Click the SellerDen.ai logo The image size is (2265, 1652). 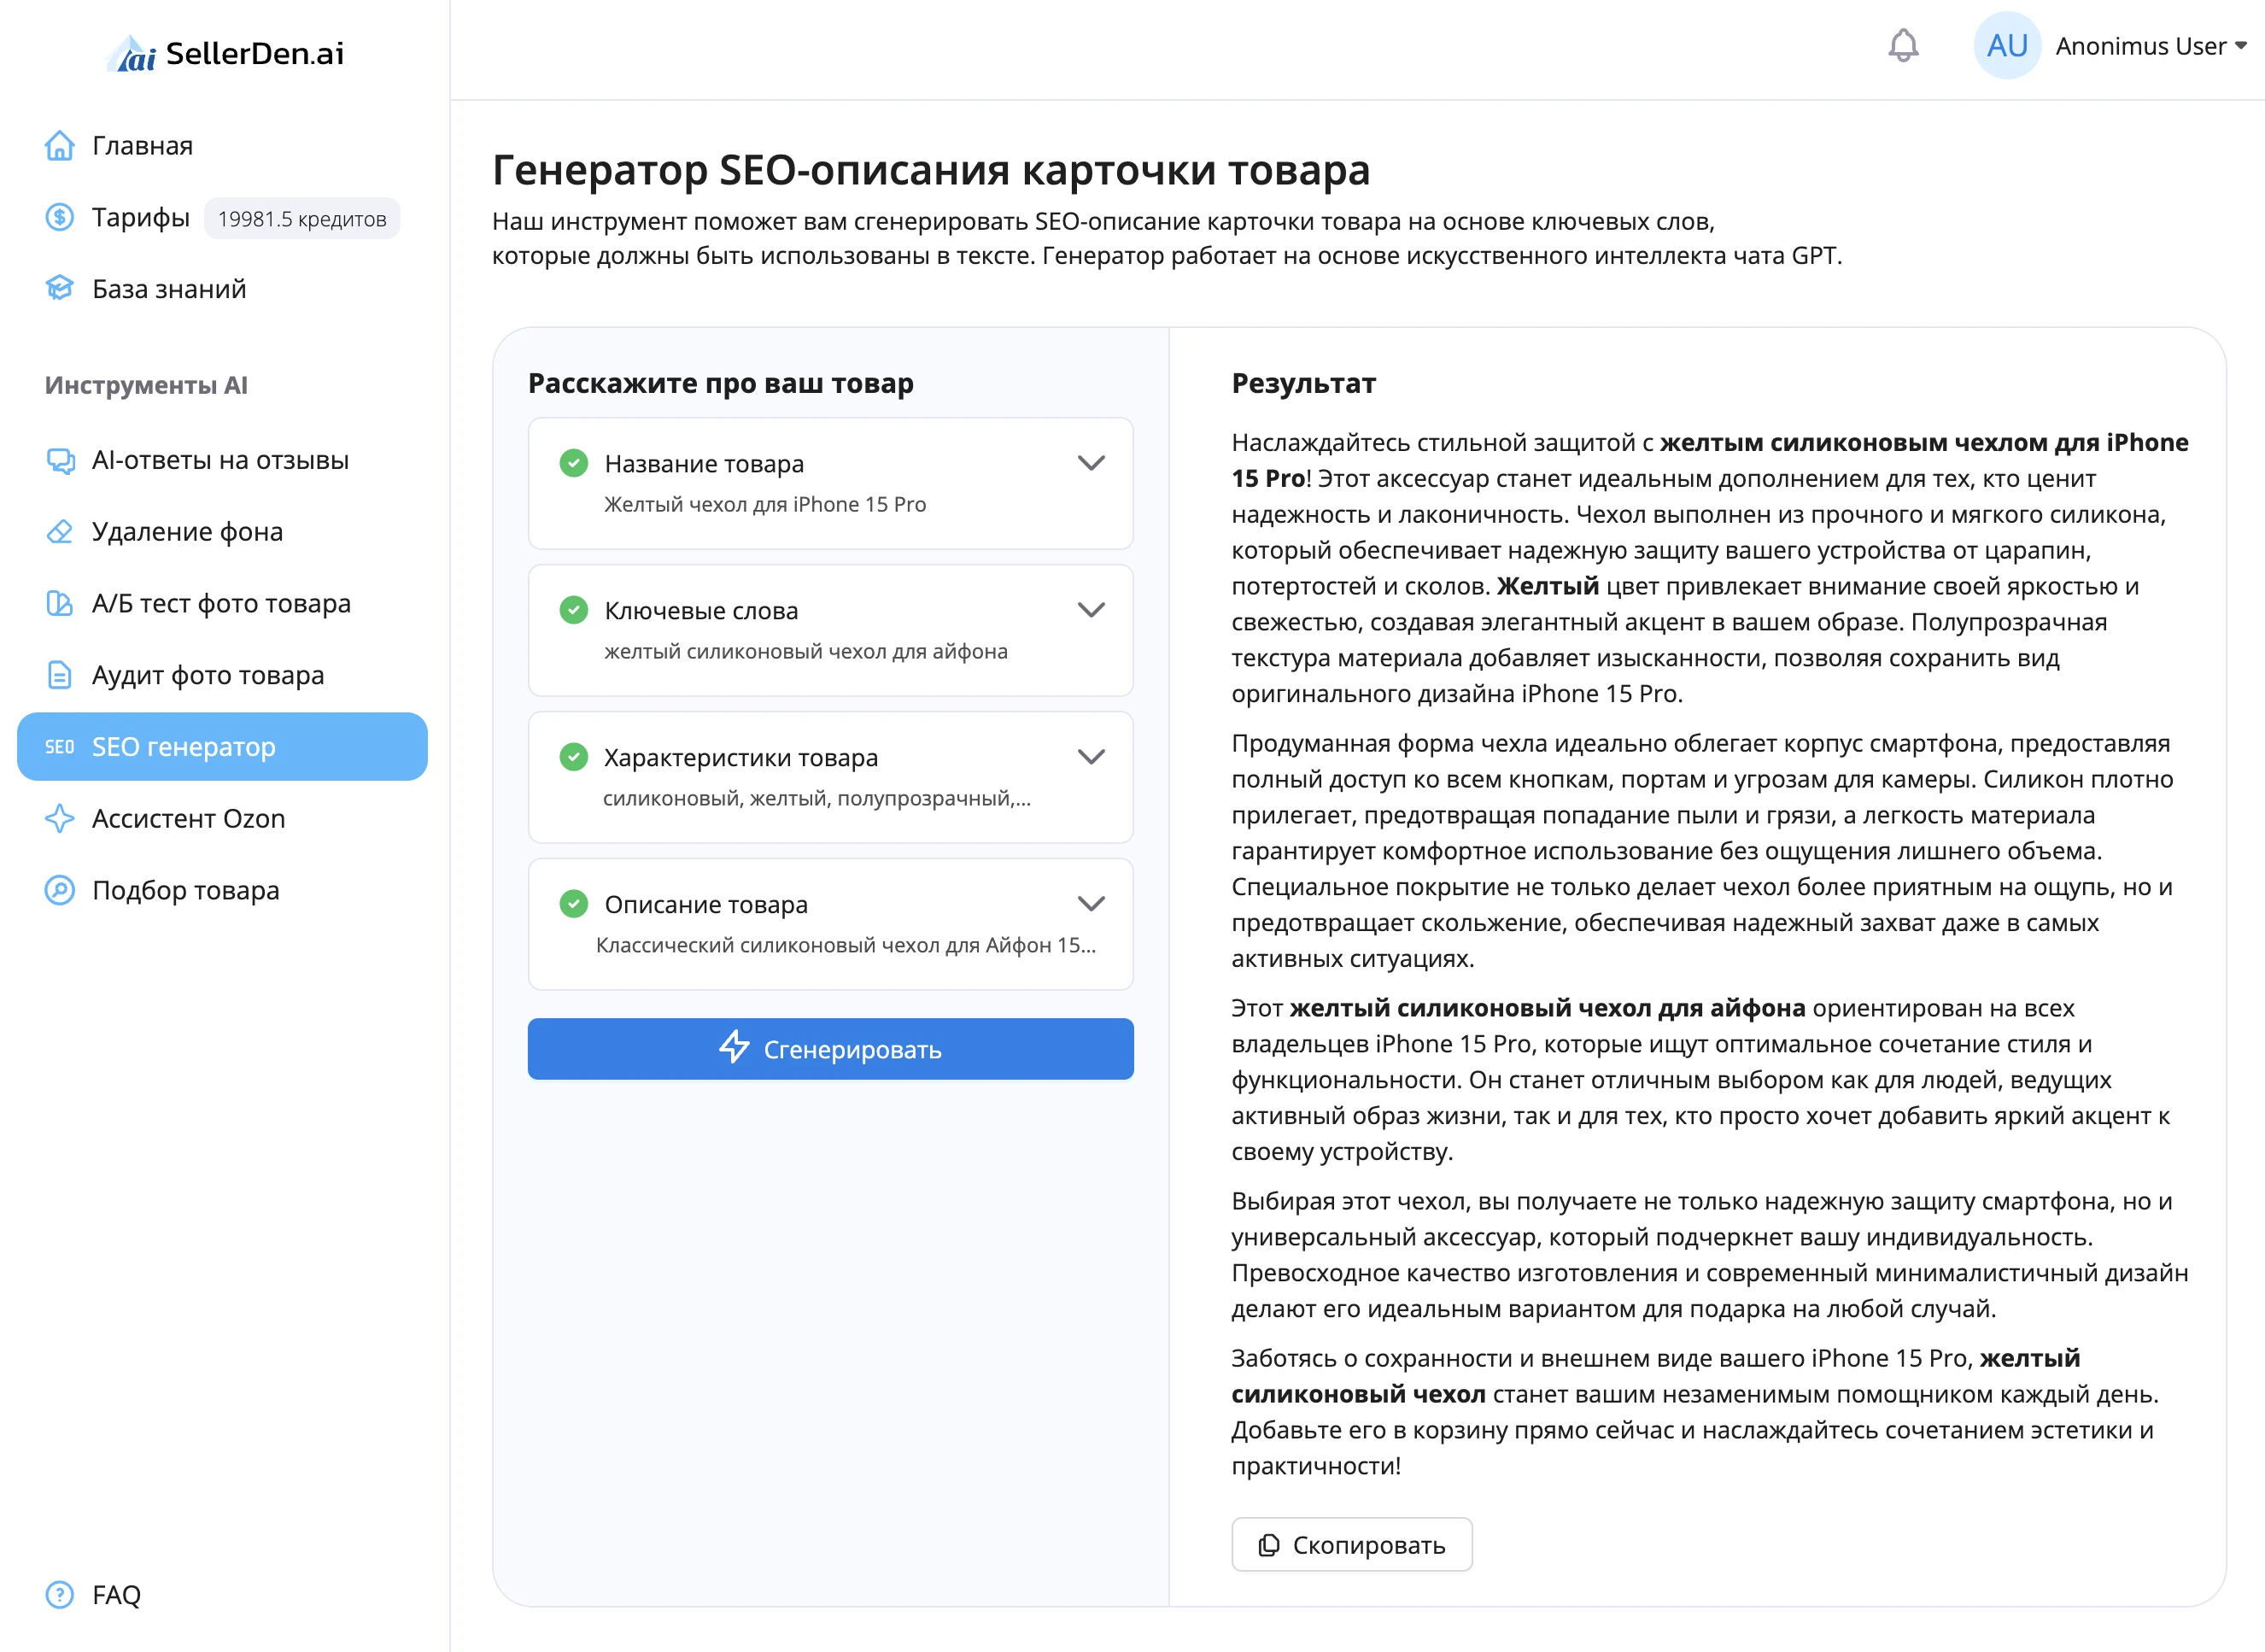[225, 53]
